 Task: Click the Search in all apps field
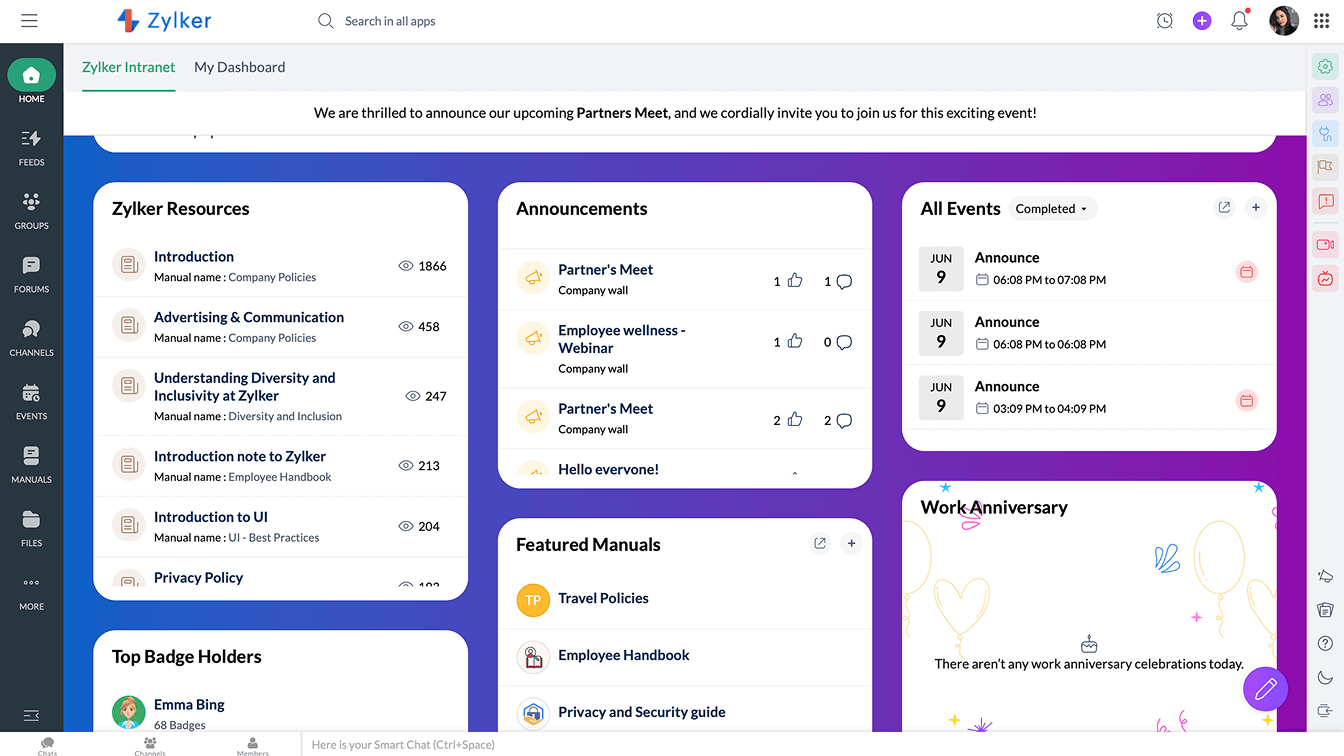click(x=390, y=21)
